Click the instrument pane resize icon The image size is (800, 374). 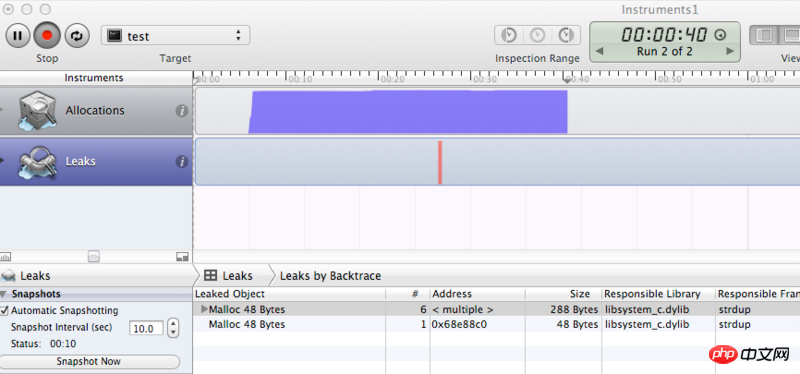182,257
